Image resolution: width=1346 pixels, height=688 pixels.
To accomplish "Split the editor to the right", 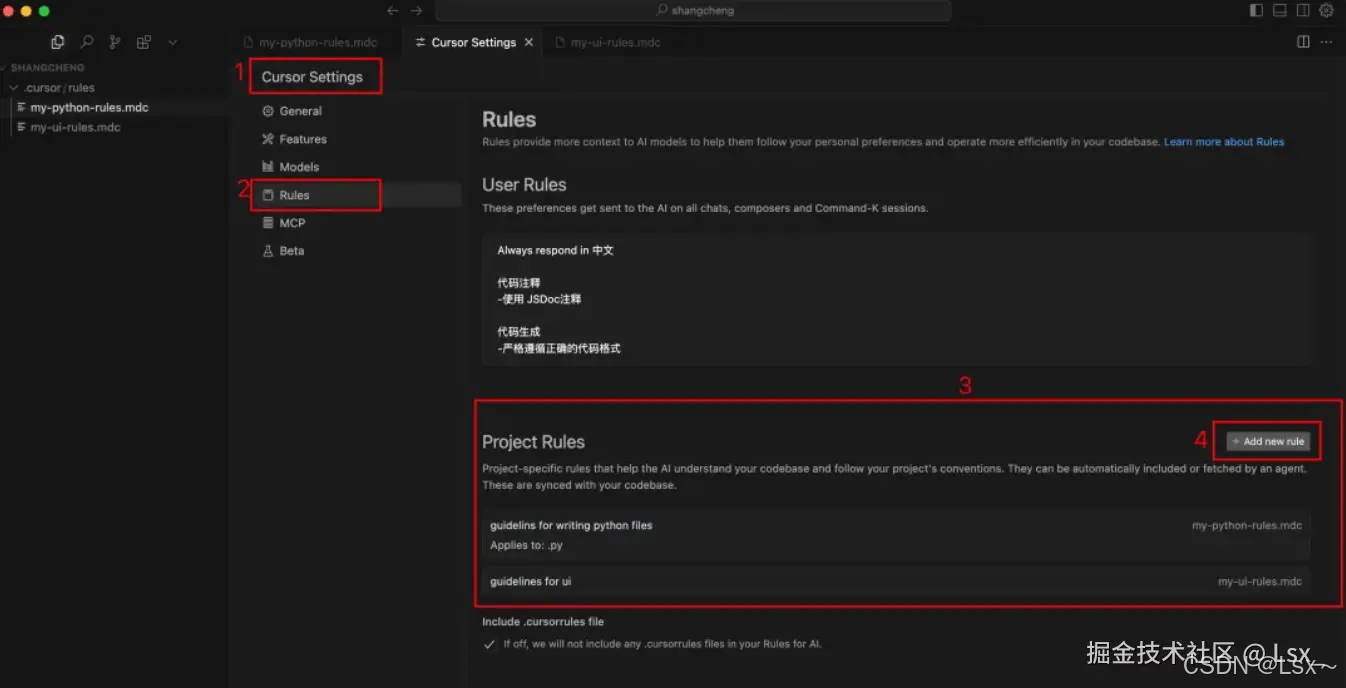I will tap(1303, 42).
